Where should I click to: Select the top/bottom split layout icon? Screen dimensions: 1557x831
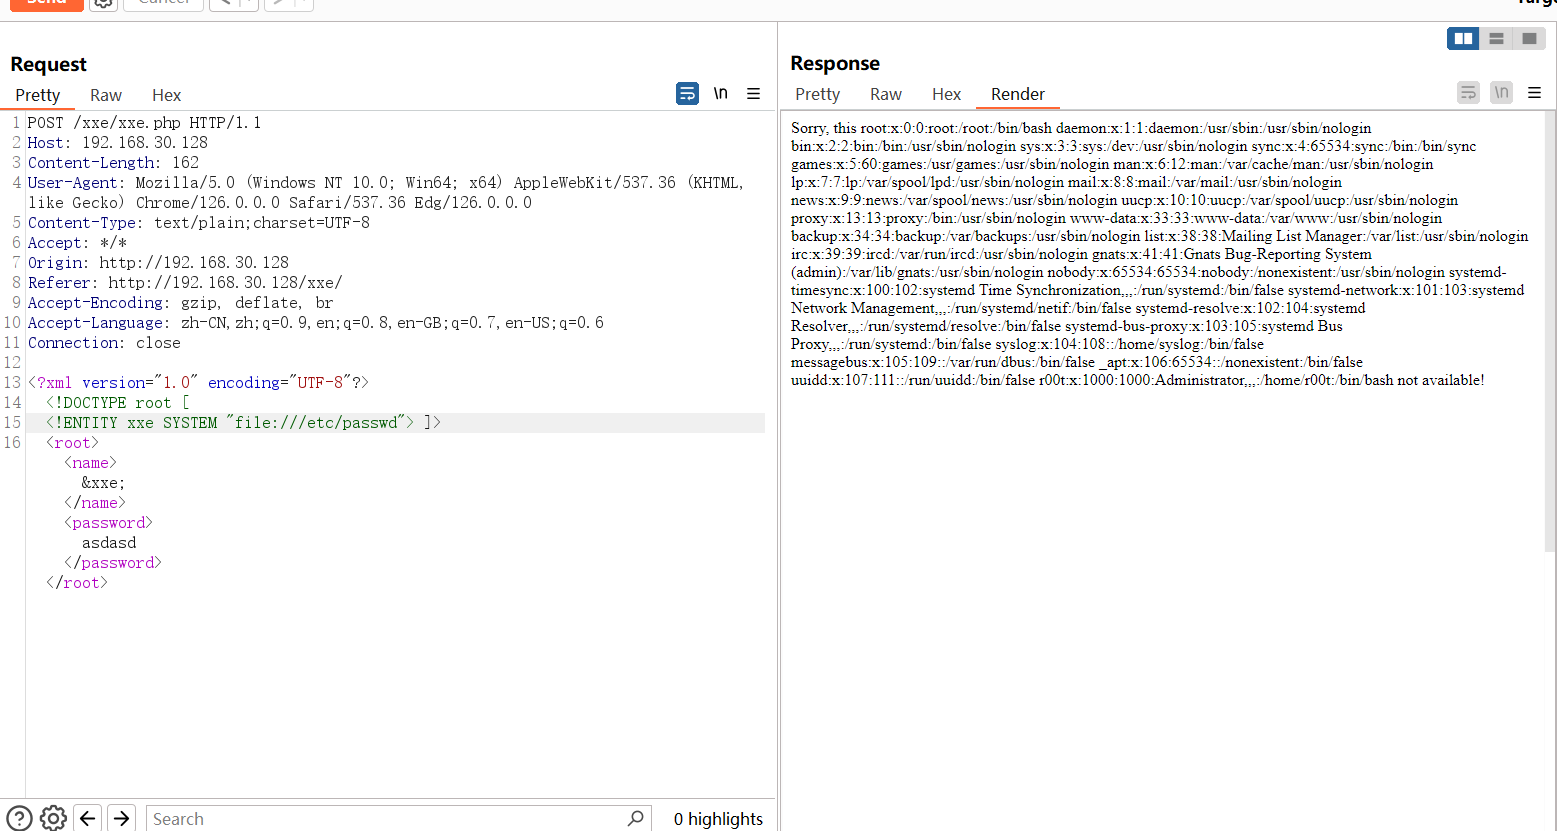click(1496, 38)
